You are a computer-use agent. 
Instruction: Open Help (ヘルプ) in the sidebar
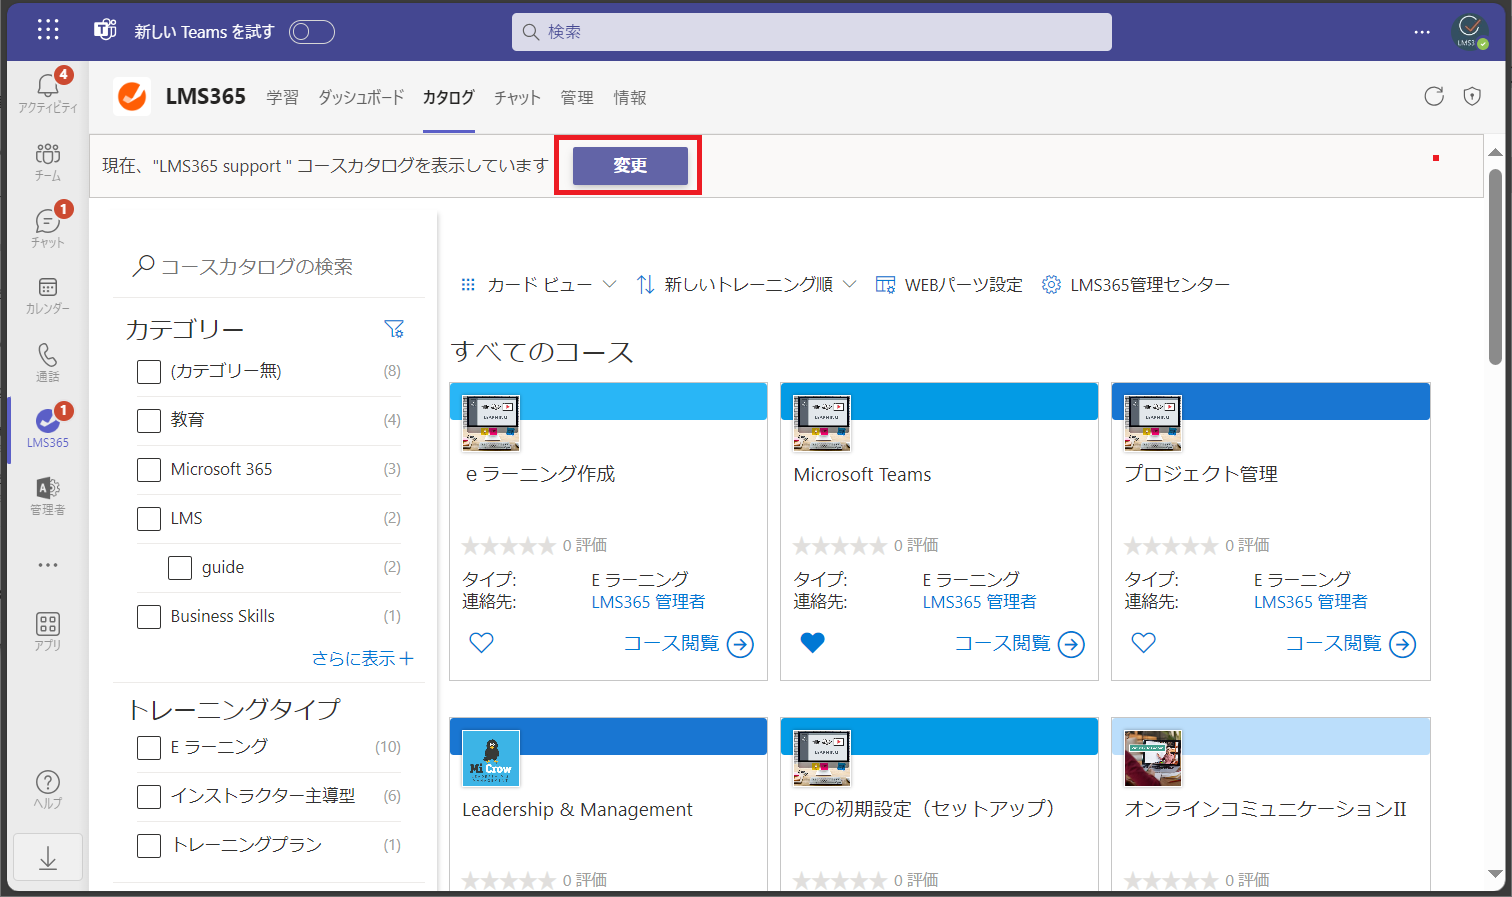(x=48, y=789)
